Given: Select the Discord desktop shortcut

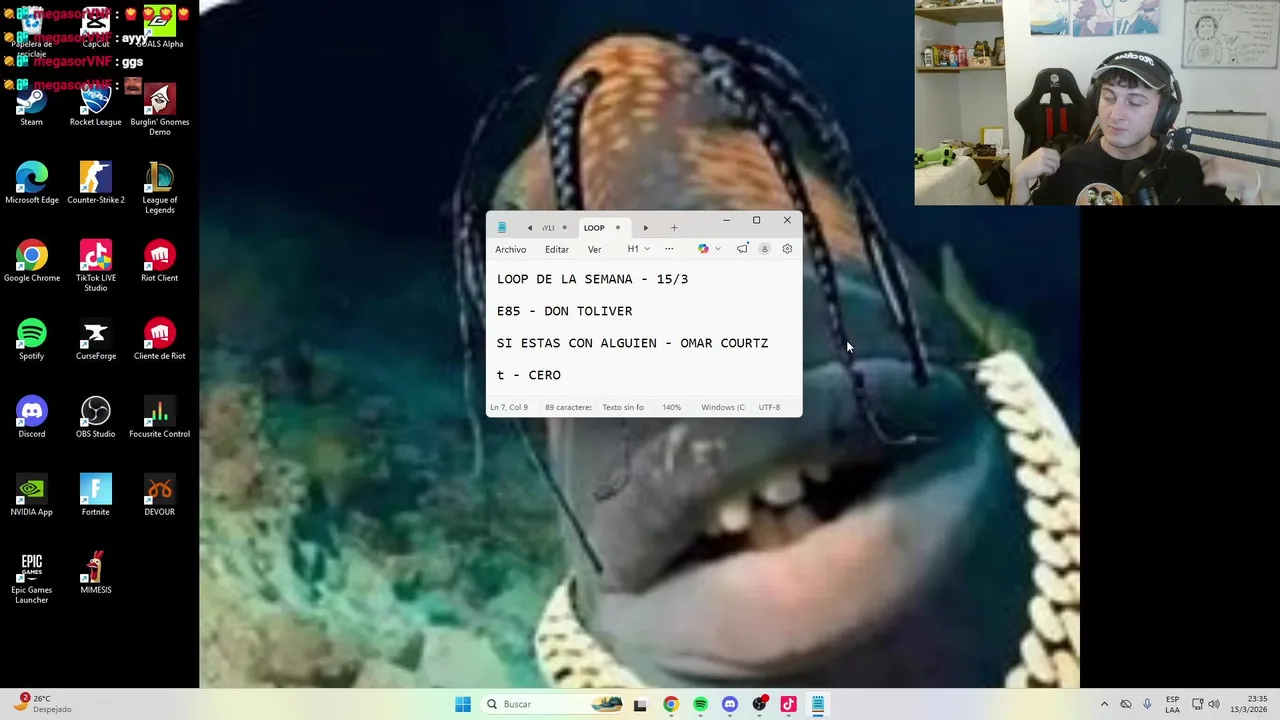Looking at the screenshot, I should (31, 417).
